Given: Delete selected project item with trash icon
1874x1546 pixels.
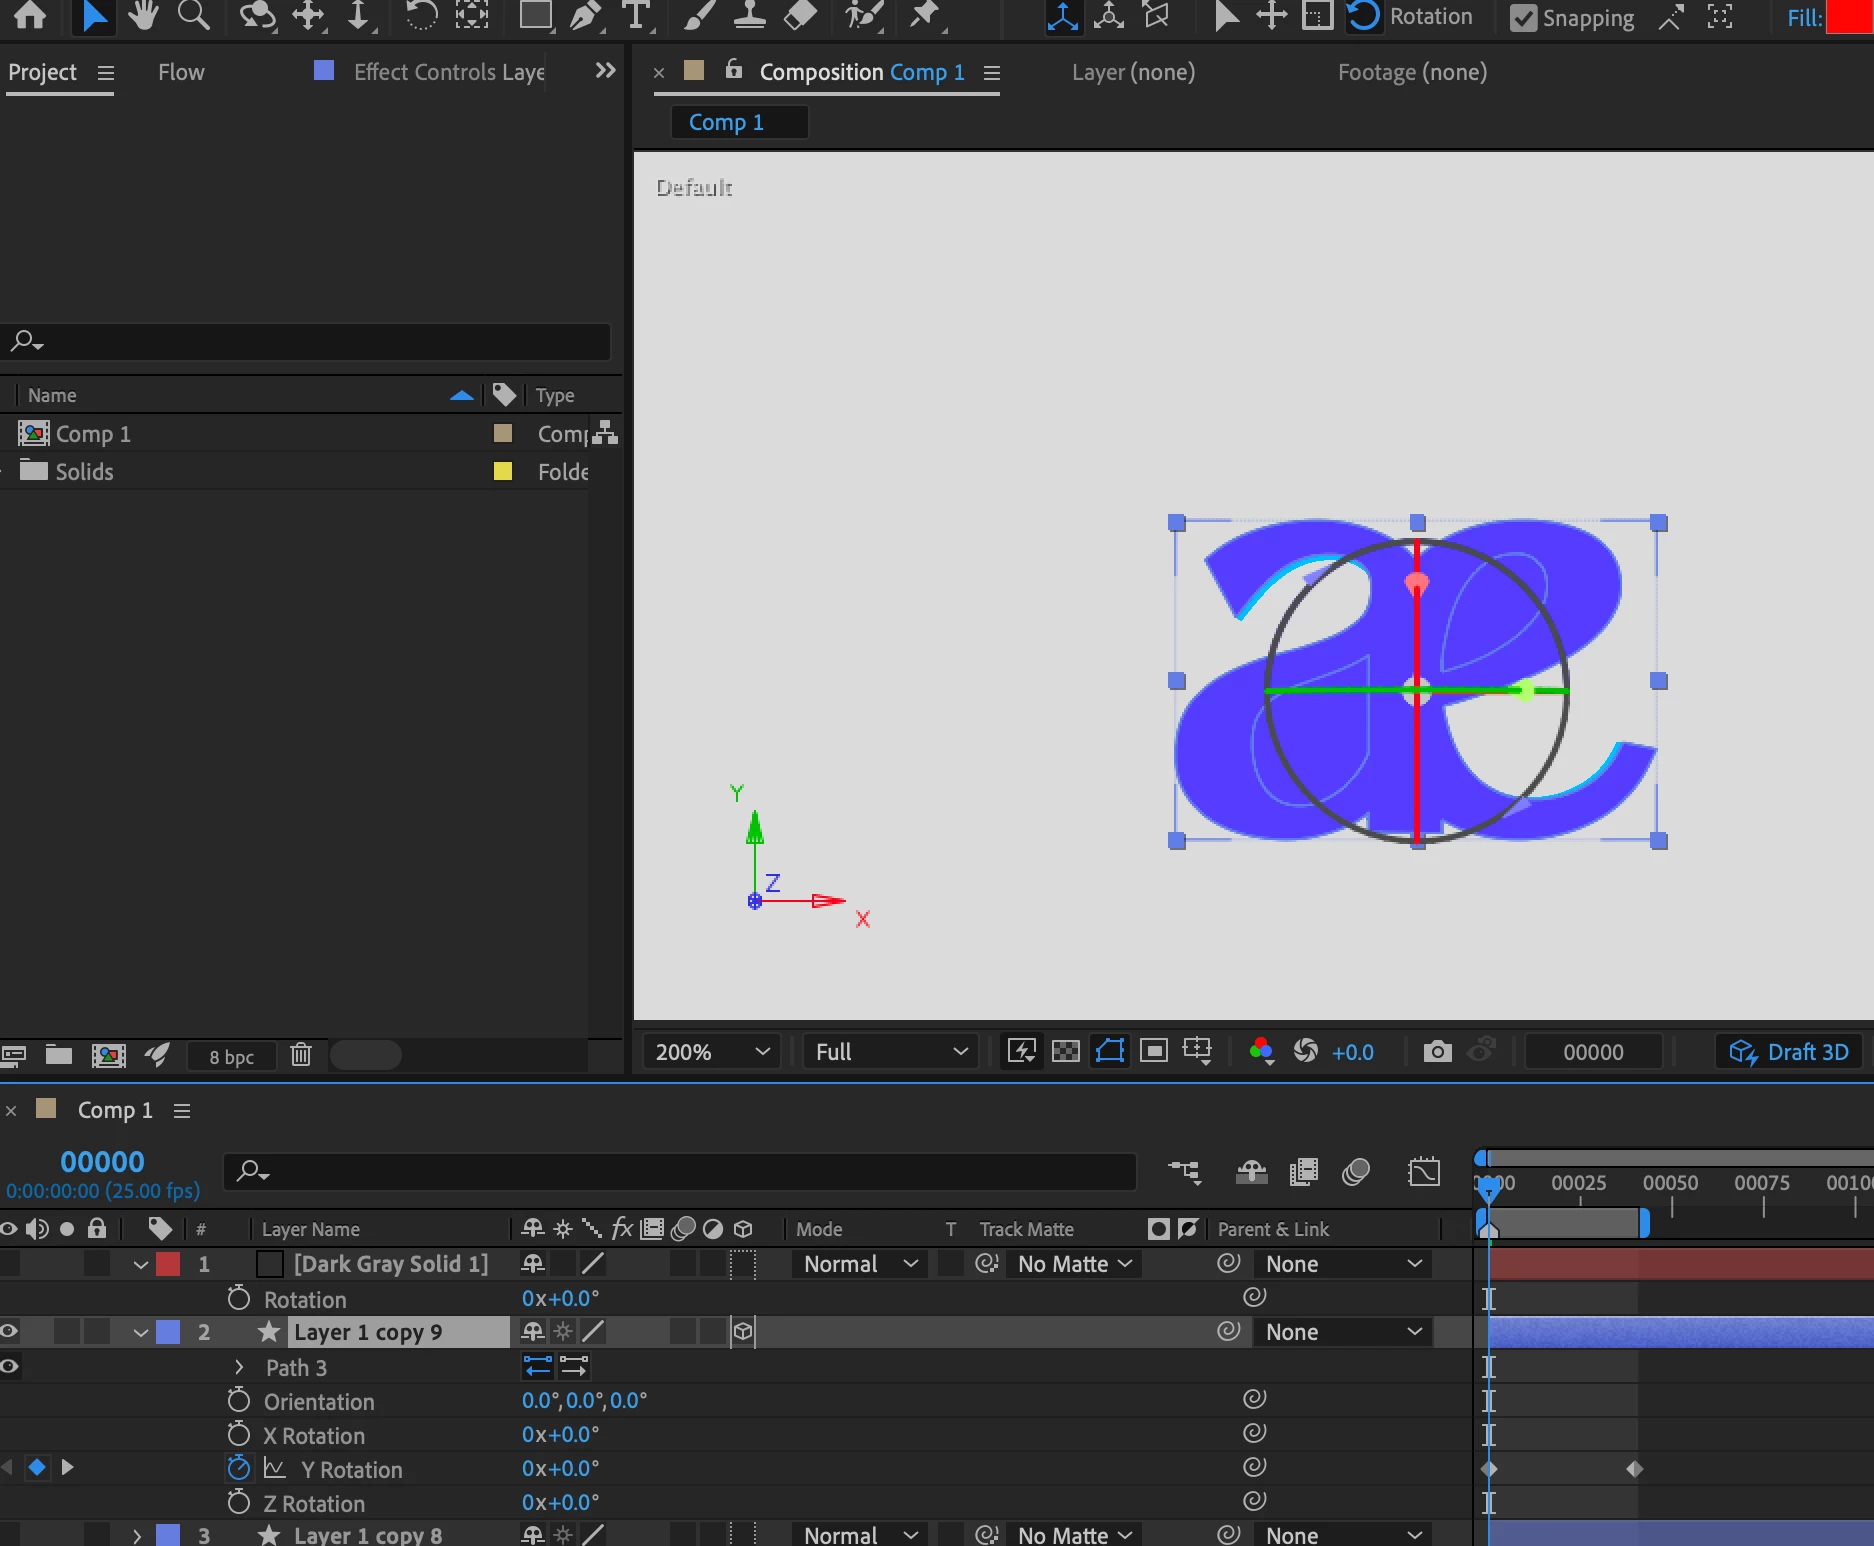Looking at the screenshot, I should click(301, 1055).
